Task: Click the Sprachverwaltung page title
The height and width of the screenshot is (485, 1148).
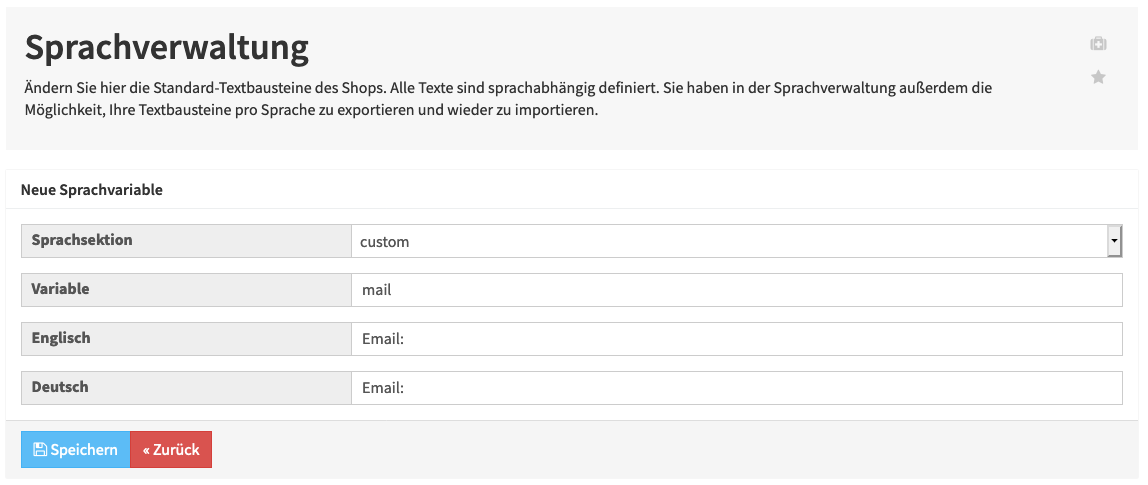Action: pyautogui.click(x=167, y=48)
